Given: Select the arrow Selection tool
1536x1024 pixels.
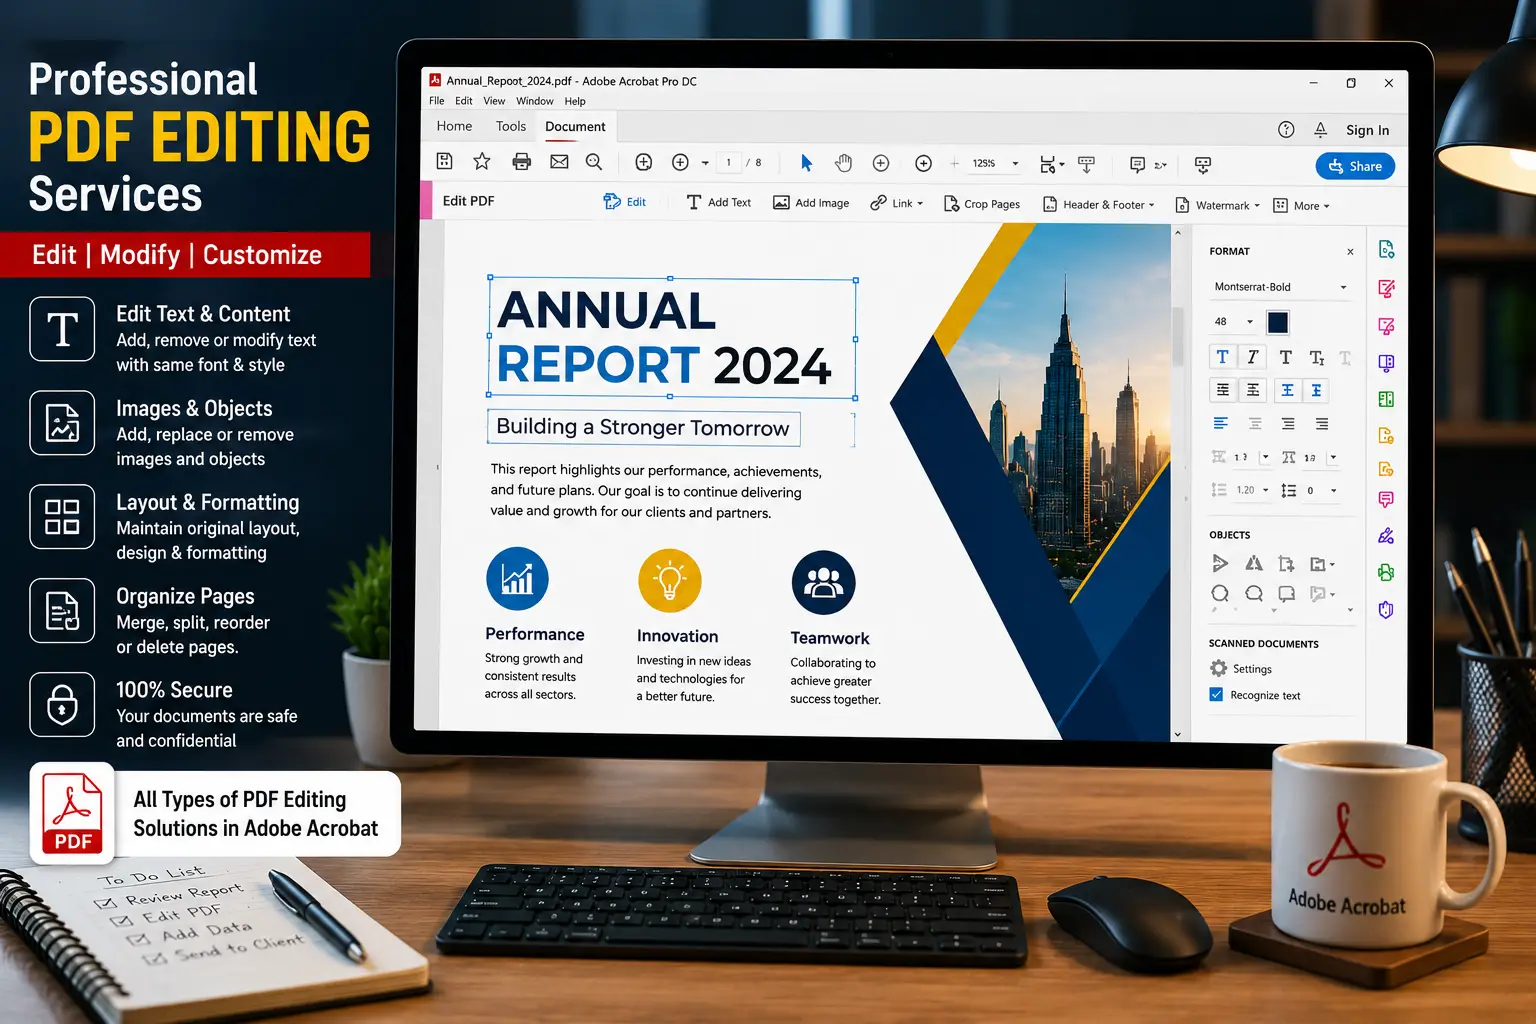Looking at the screenshot, I should coord(807,162).
